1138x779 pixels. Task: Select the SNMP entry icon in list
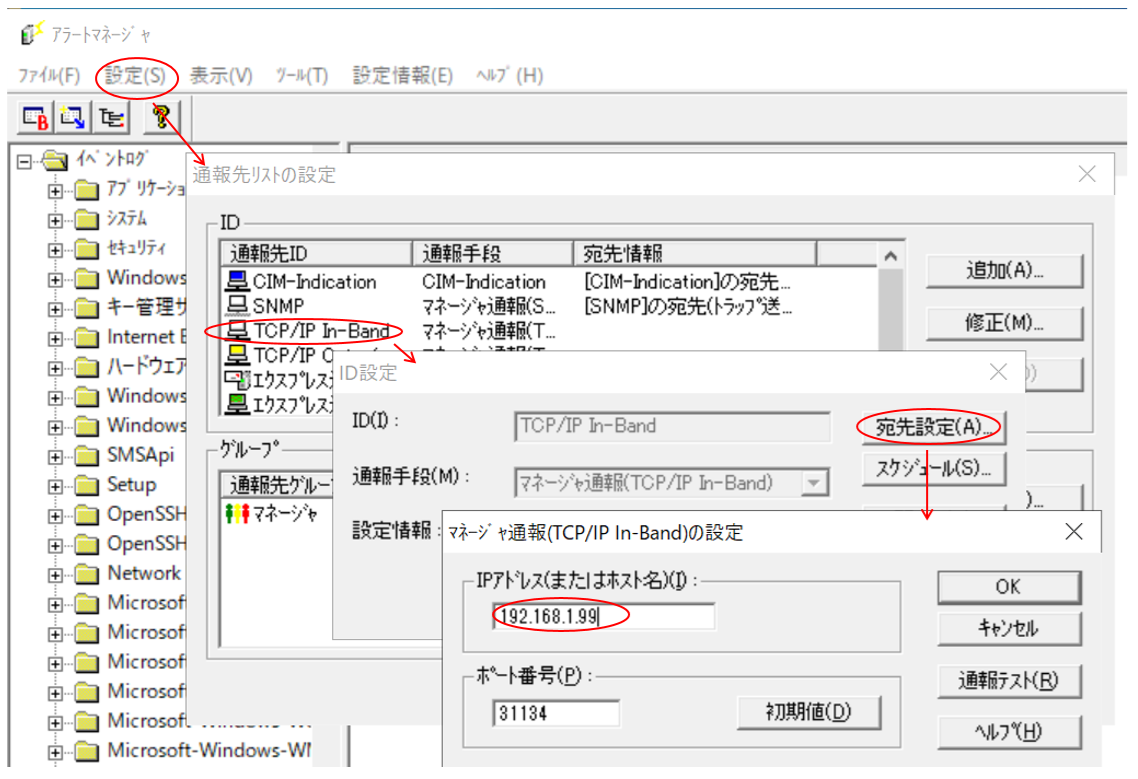(238, 305)
